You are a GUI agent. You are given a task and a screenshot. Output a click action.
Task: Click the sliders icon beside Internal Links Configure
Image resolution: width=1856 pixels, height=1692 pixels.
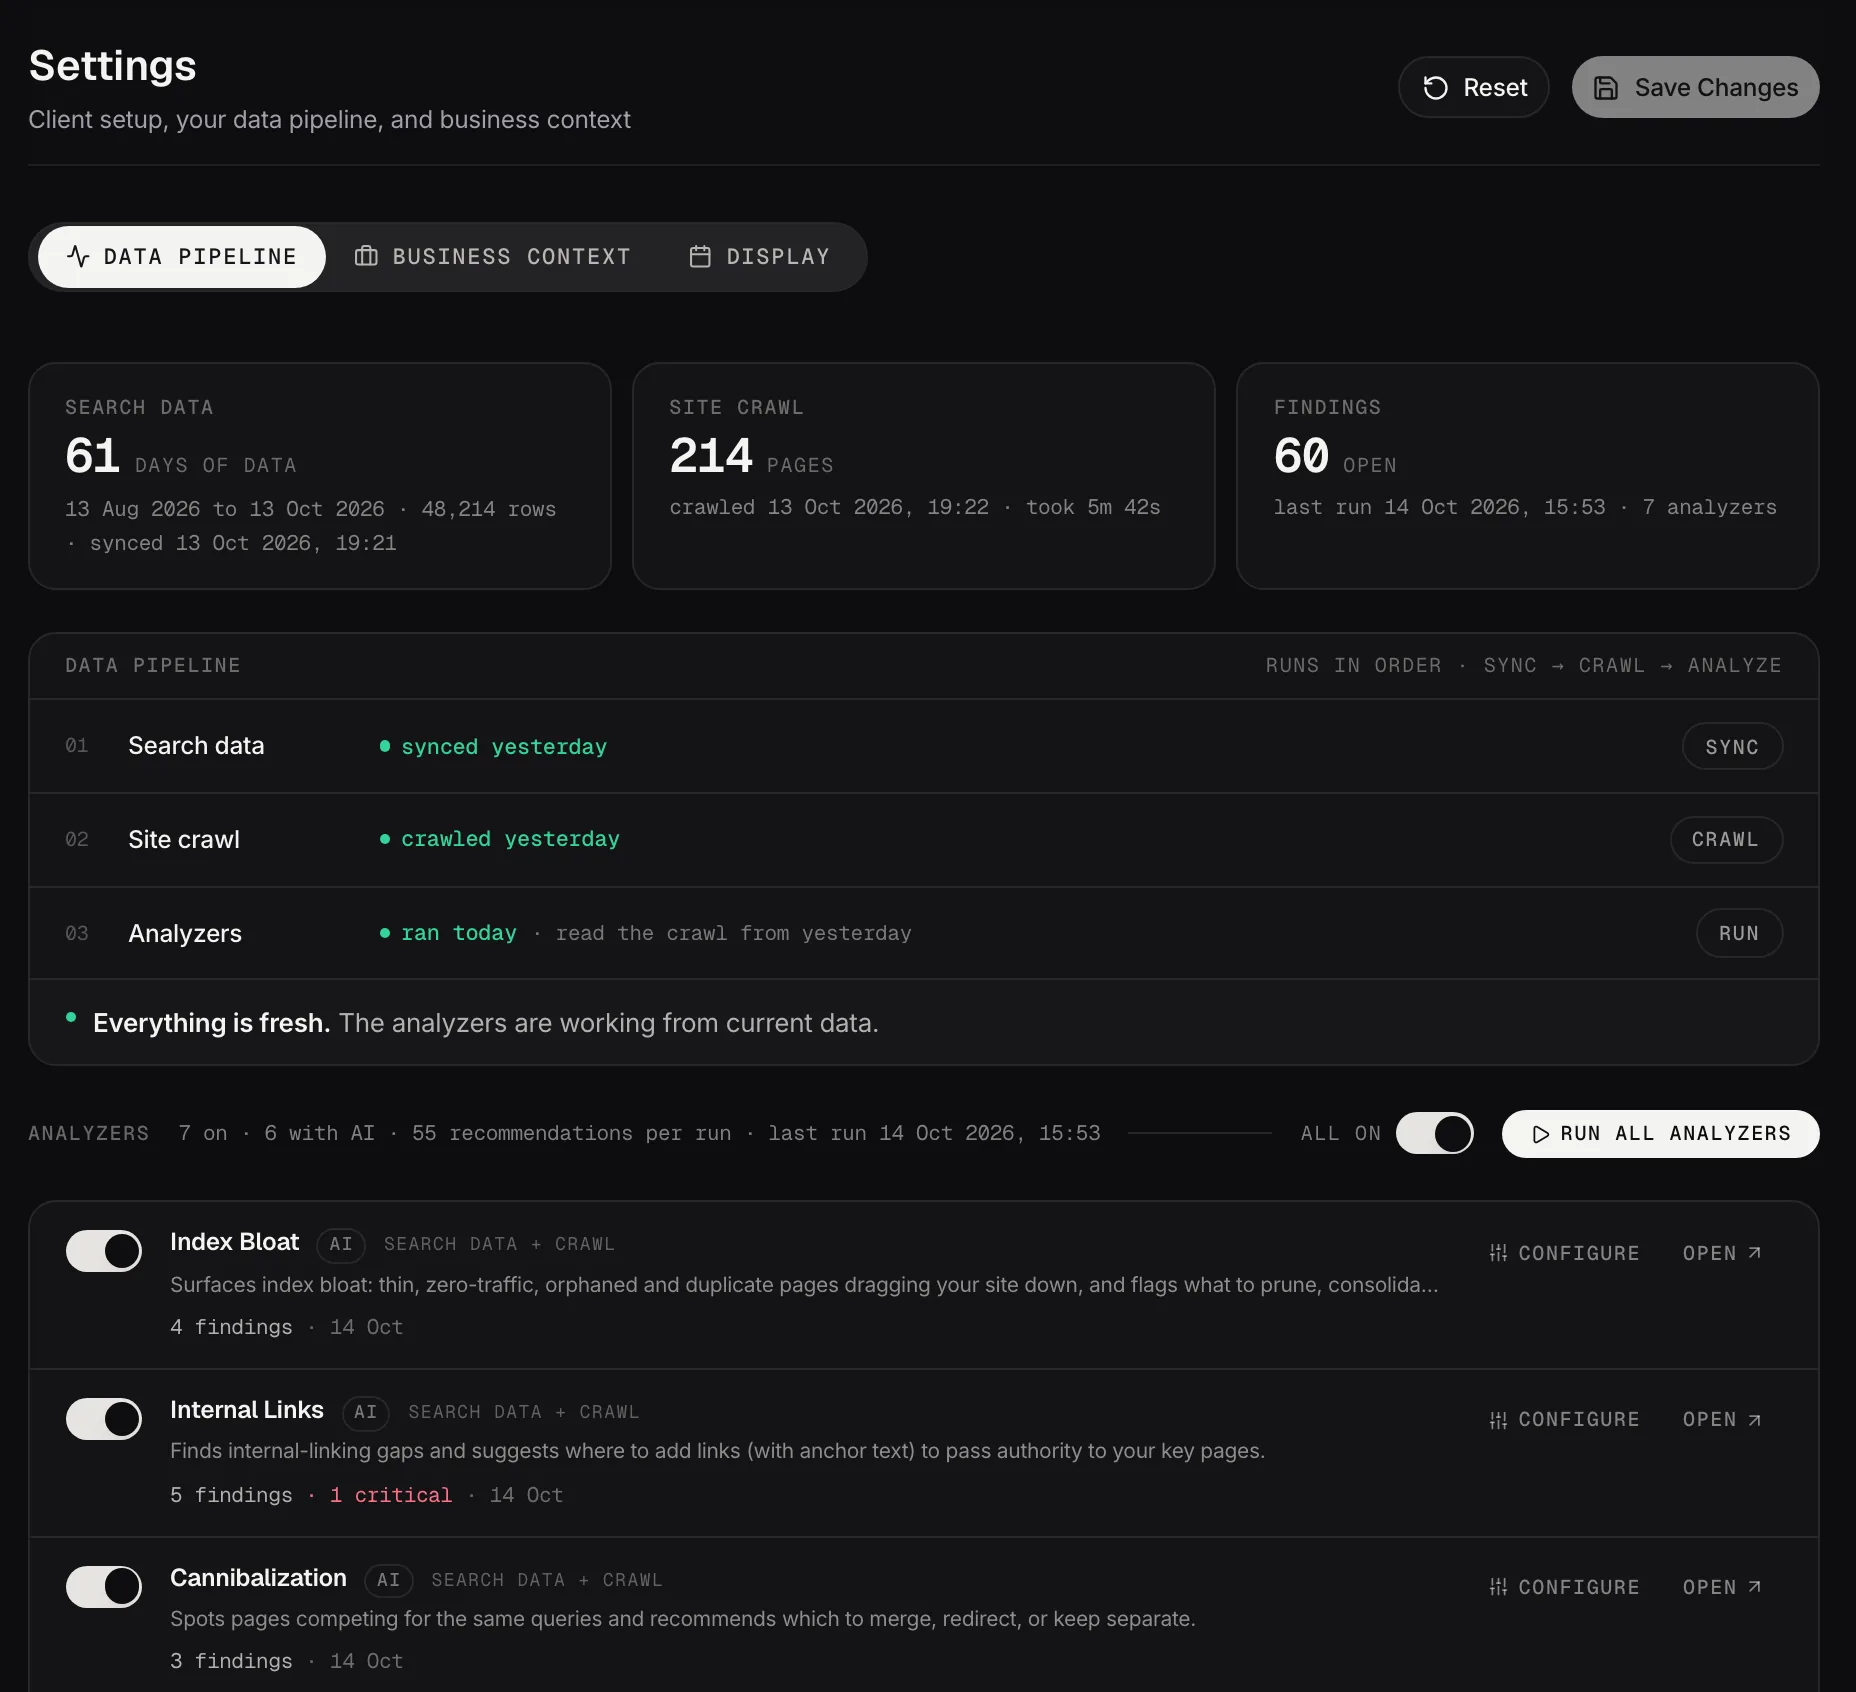tap(1498, 1420)
